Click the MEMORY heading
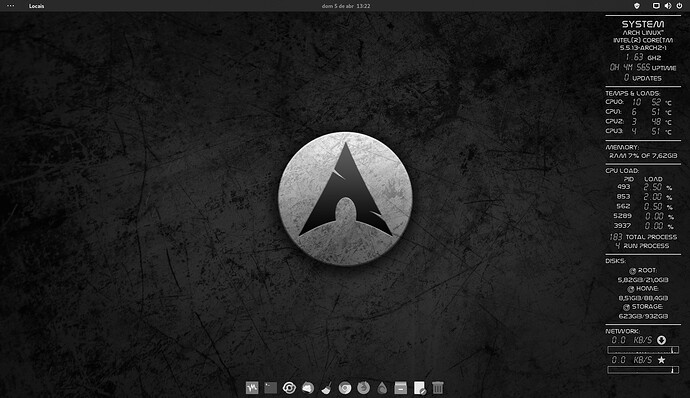Screen dimensions: 690x398 (622, 147)
